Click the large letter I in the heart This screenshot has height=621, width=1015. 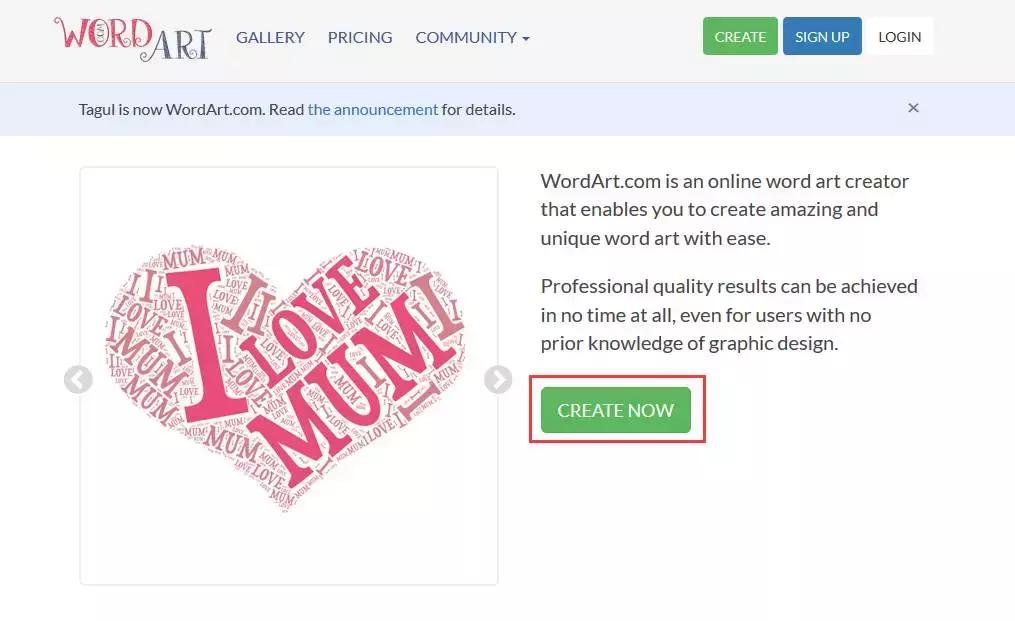(201, 345)
